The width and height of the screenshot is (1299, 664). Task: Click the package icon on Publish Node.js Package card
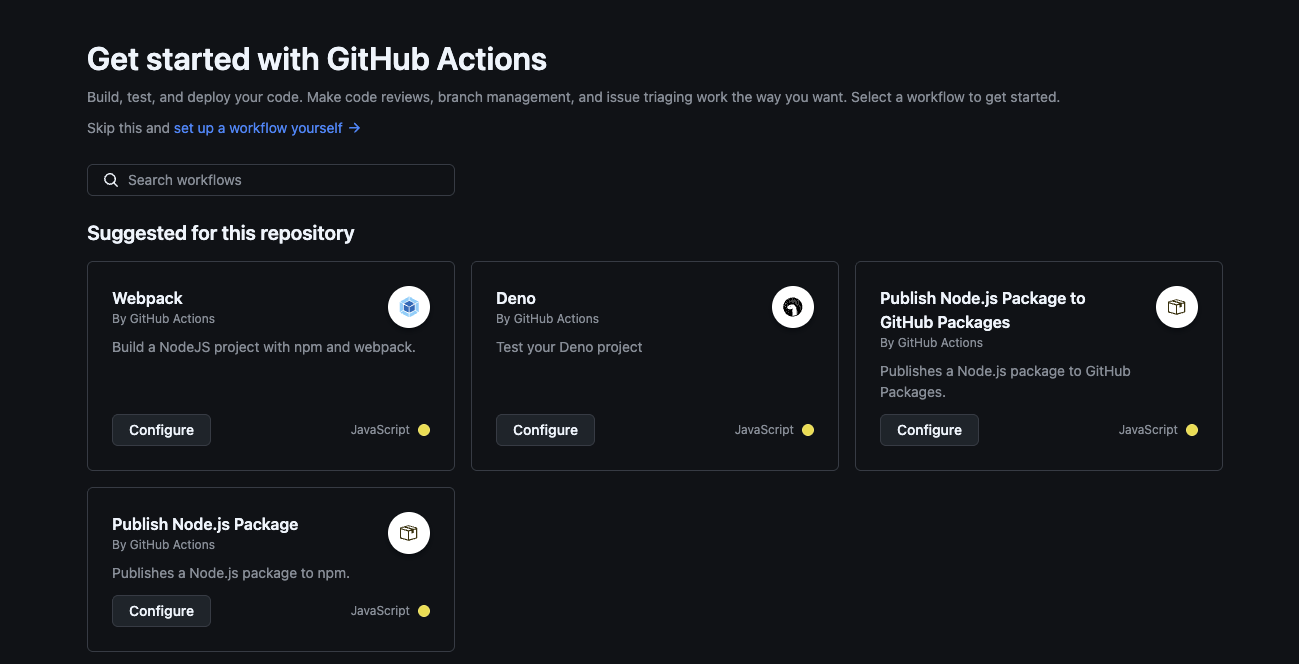click(409, 533)
